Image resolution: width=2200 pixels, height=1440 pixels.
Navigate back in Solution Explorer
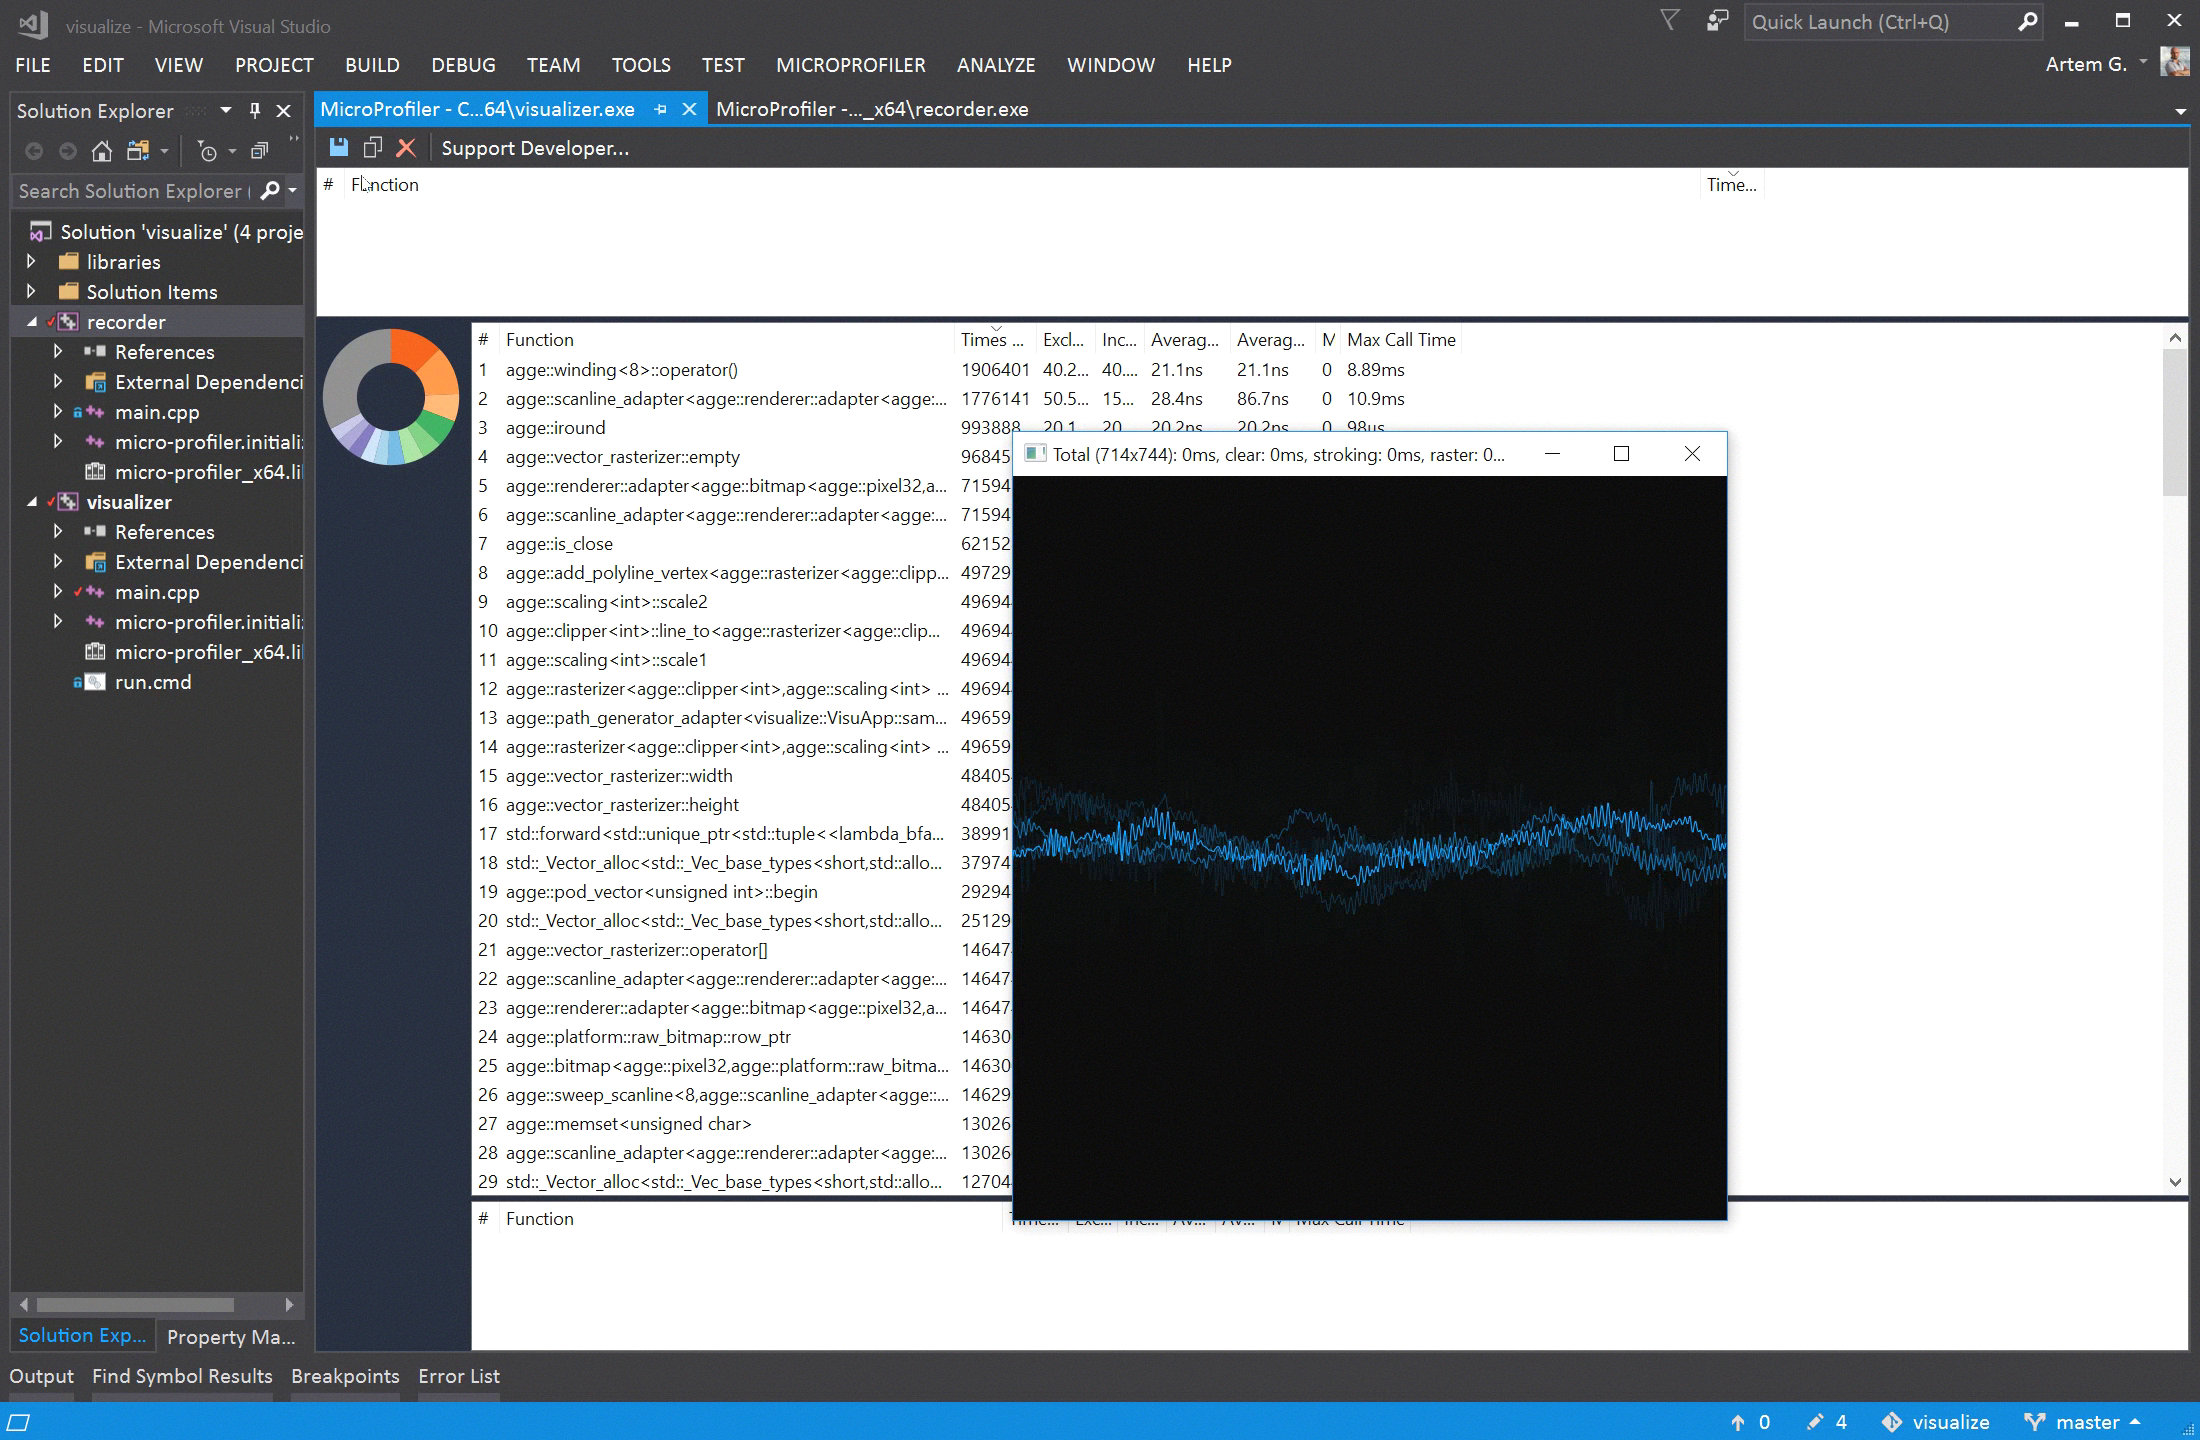point(34,151)
